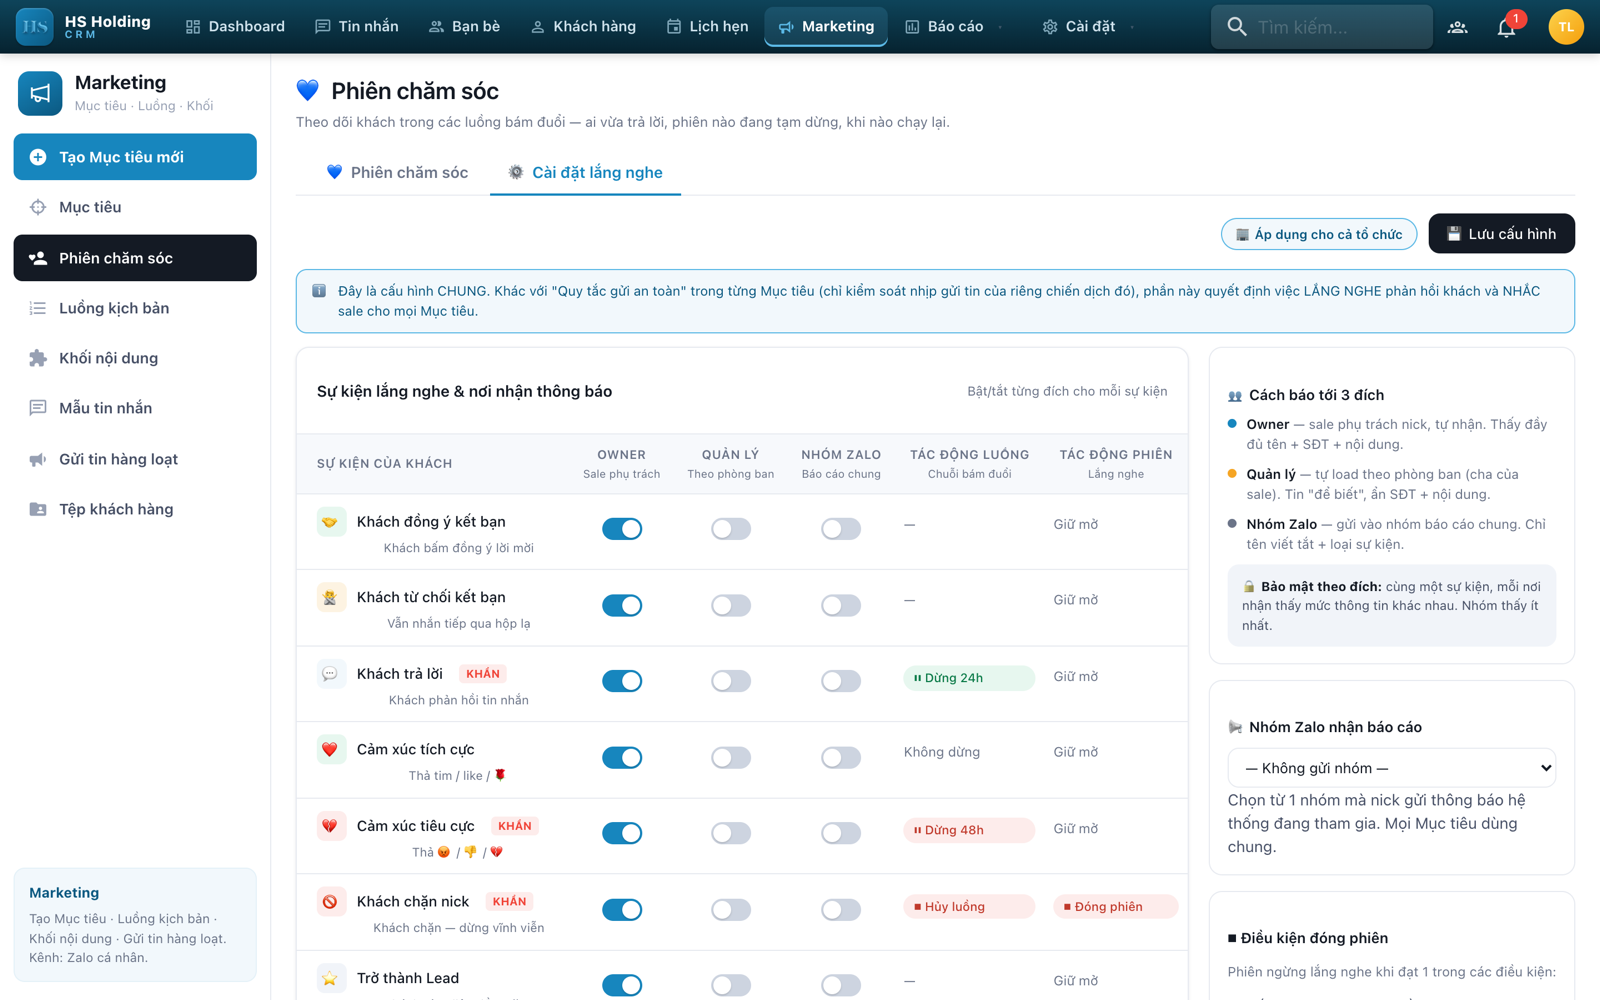The width and height of the screenshot is (1600, 1000).
Task: Click the megaphone icon next to Gửi tin hàng loạt
Action: [38, 459]
